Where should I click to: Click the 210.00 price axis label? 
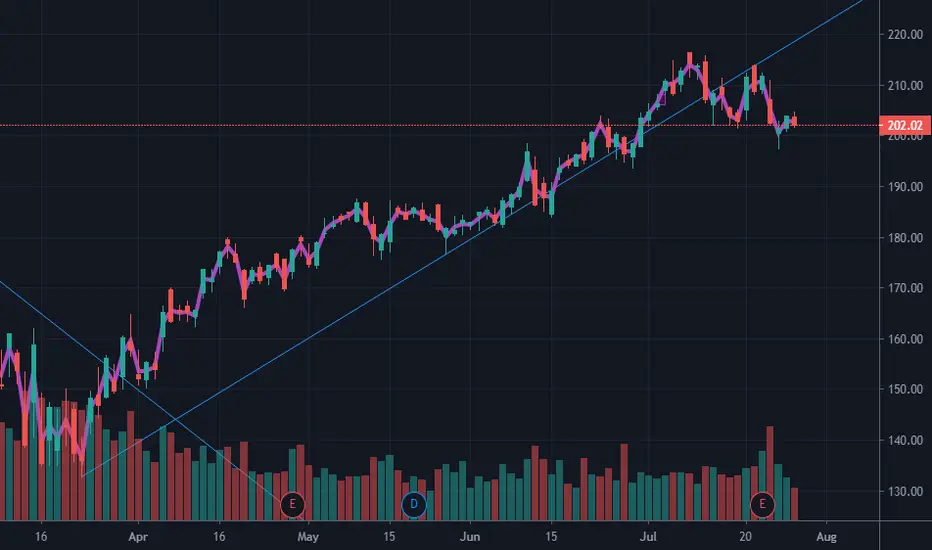coord(905,86)
